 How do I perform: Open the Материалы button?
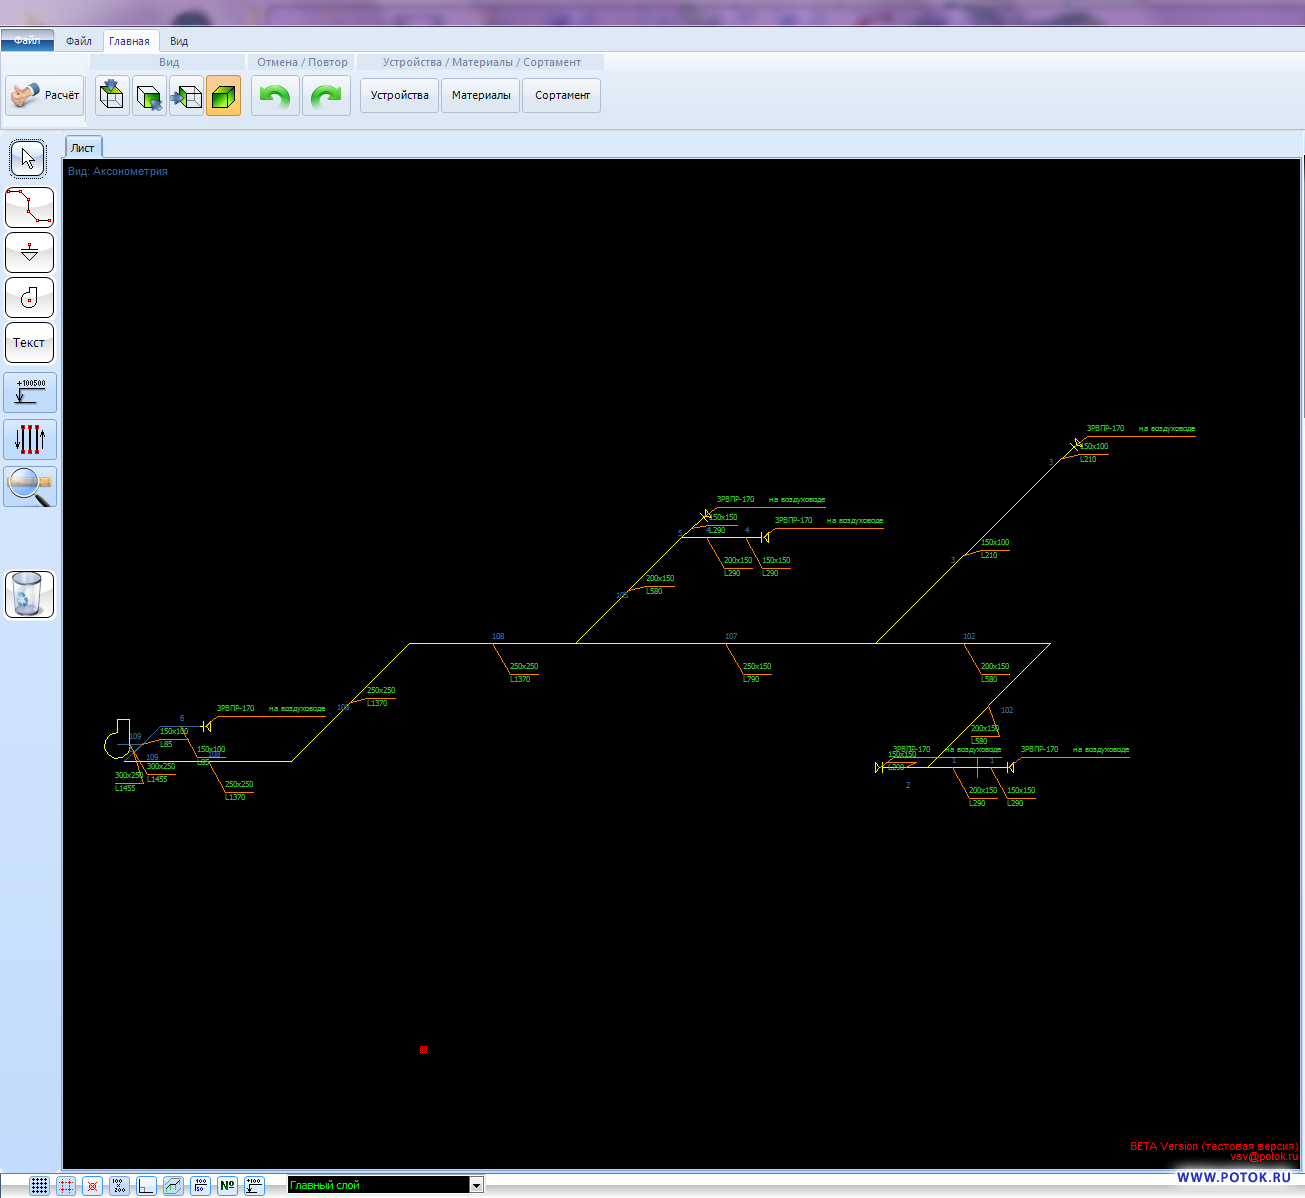tap(481, 96)
